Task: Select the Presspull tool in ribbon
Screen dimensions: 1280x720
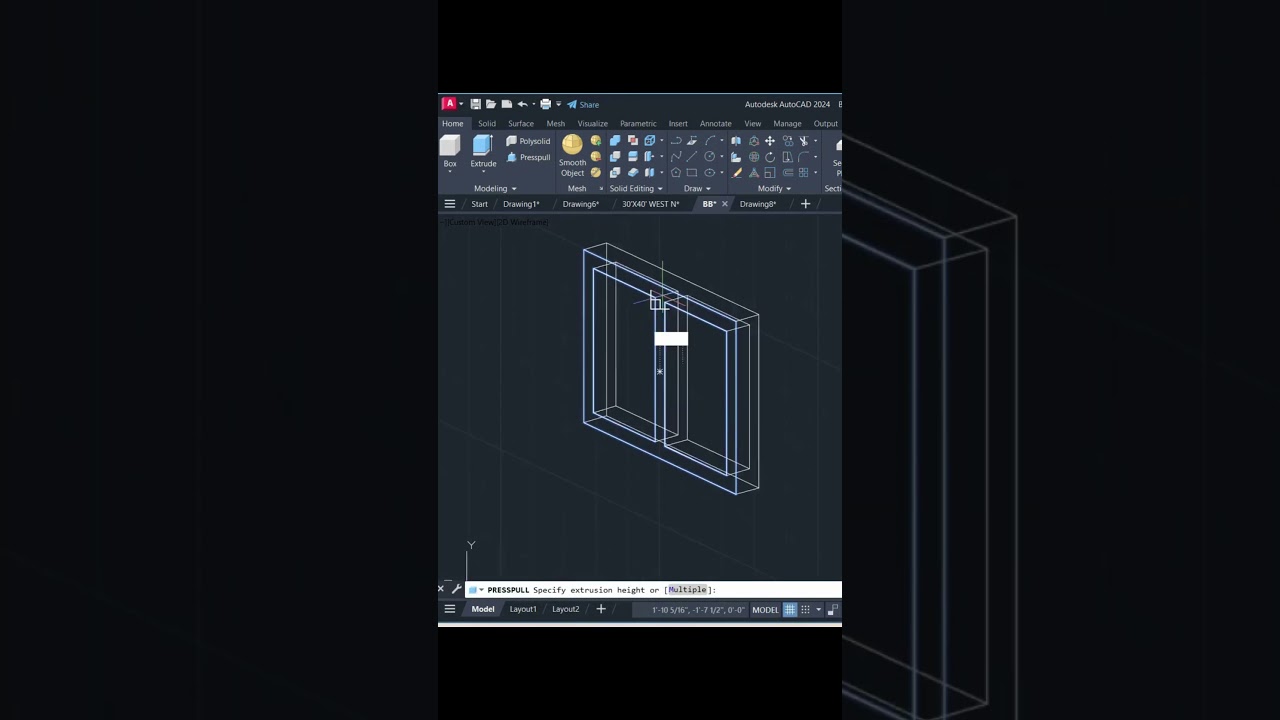Action: point(528,157)
